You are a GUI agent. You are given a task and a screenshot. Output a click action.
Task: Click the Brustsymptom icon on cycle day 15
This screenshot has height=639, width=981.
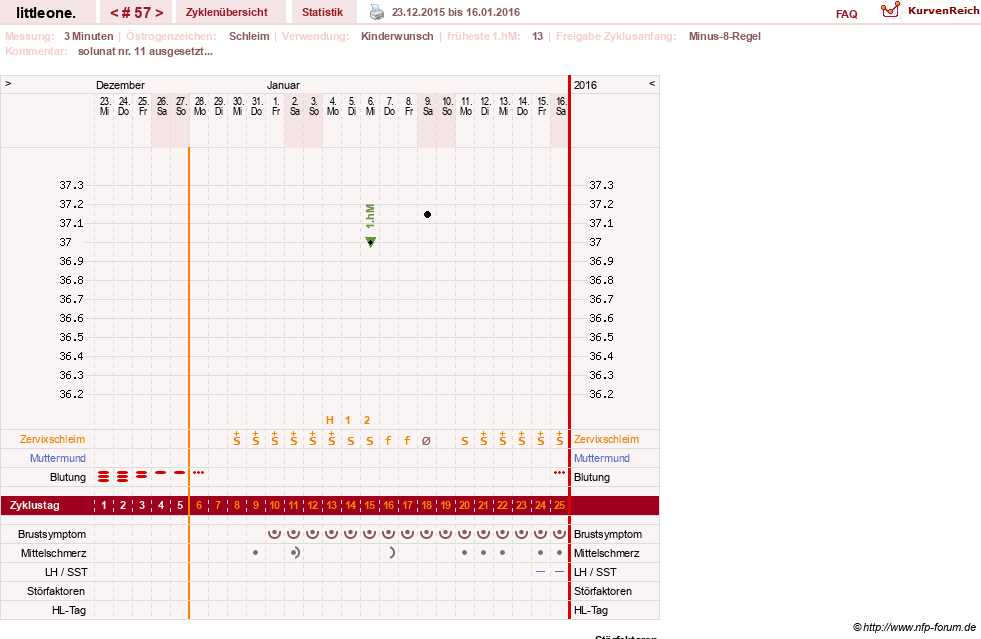(x=369, y=534)
